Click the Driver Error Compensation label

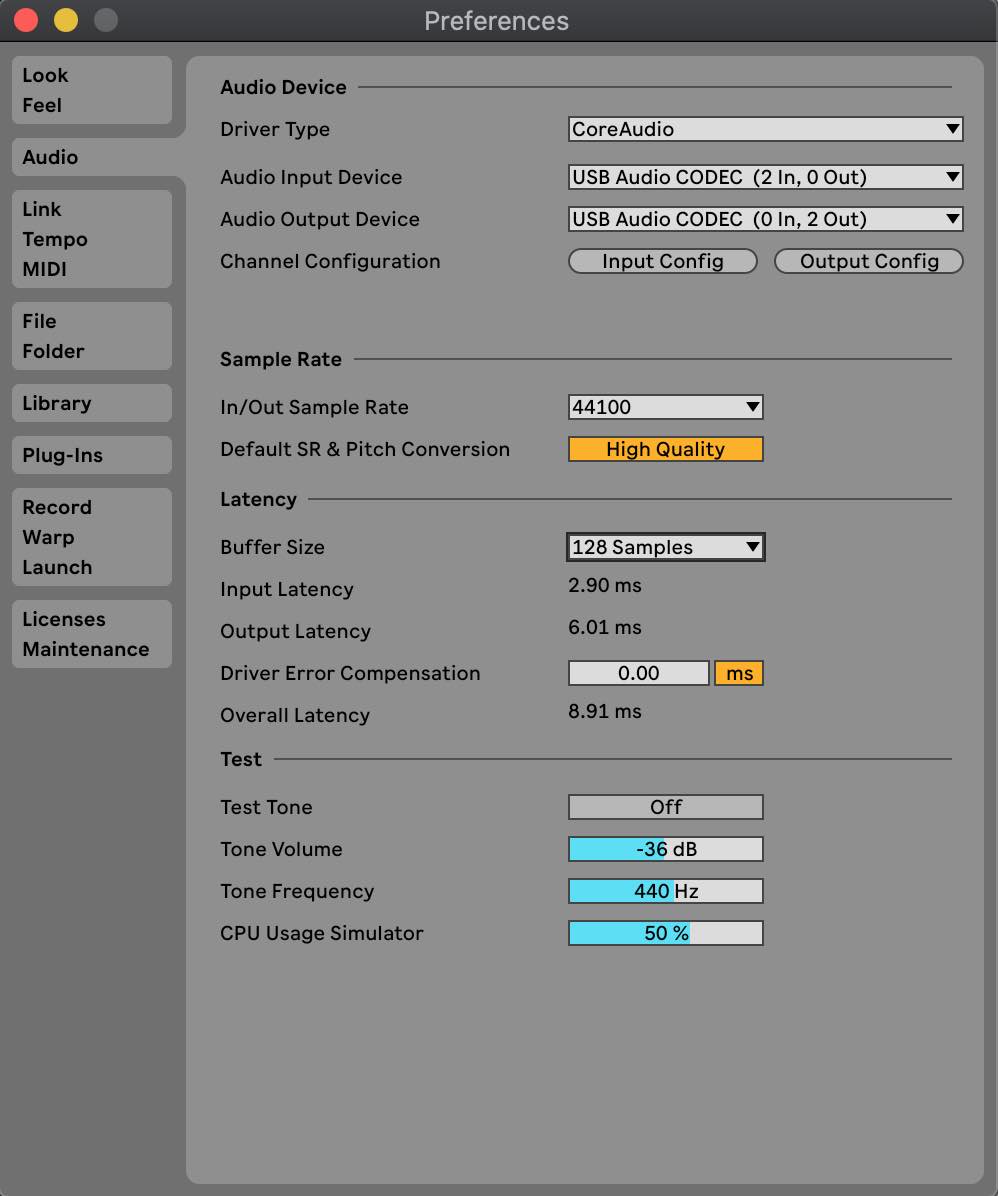point(350,674)
